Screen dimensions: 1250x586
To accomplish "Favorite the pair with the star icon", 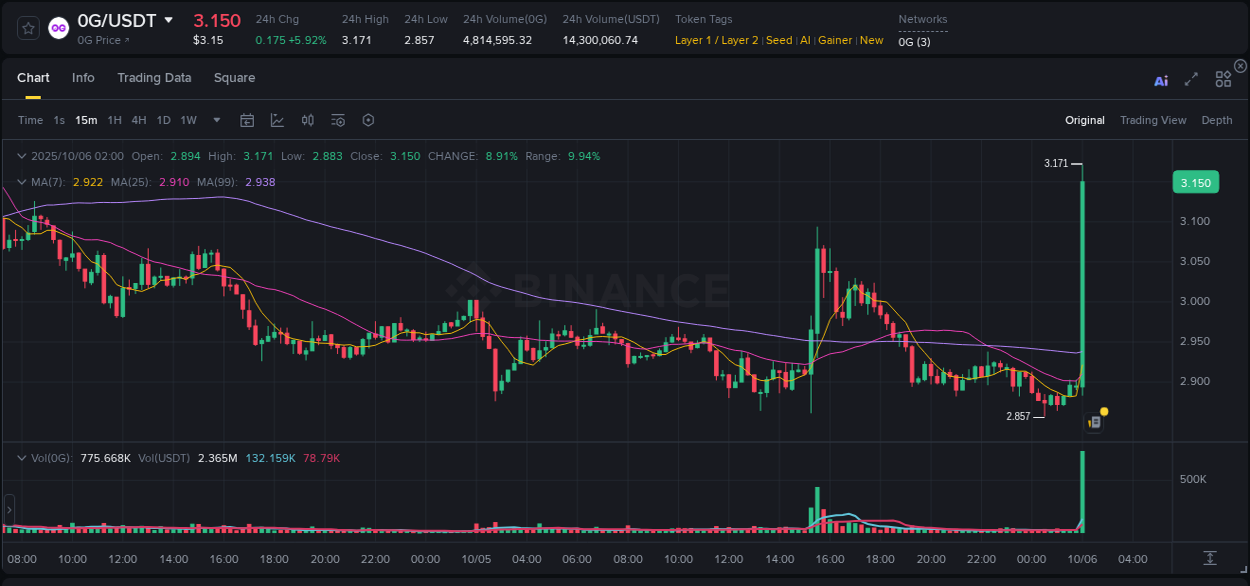I will coord(27,28).
